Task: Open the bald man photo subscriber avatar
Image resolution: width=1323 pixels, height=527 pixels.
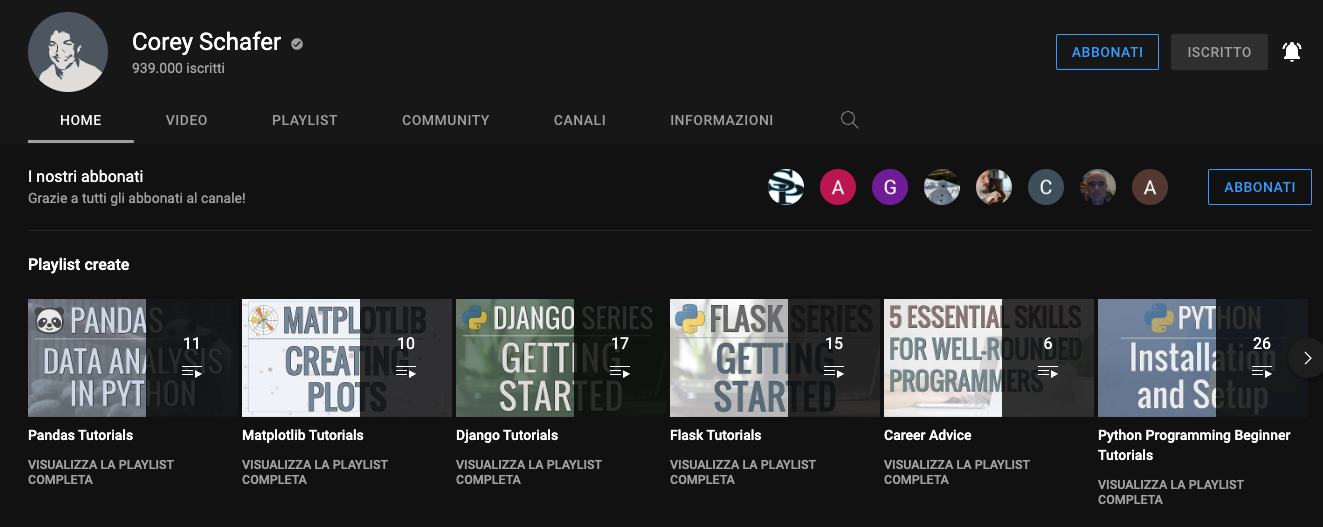Action: click(1098, 187)
